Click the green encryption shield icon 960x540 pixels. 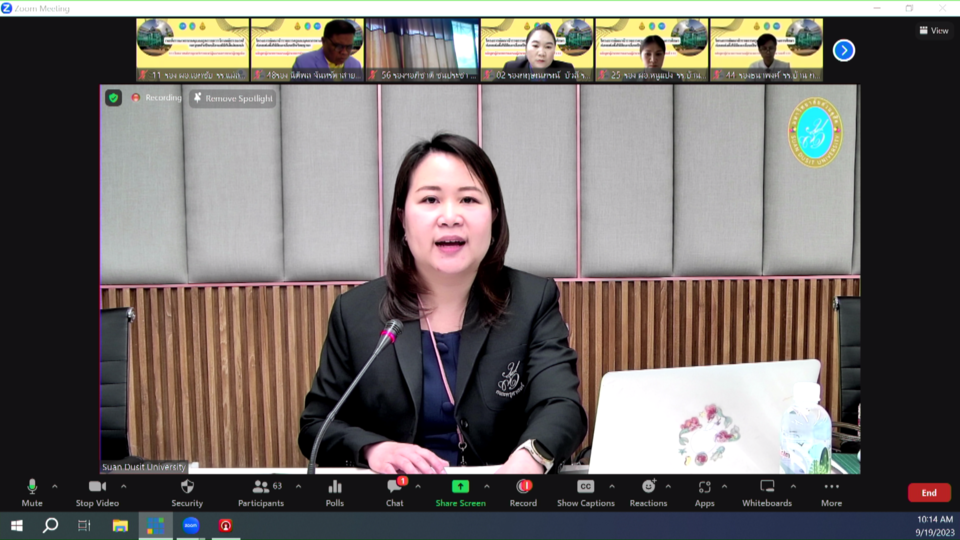[x=113, y=98]
